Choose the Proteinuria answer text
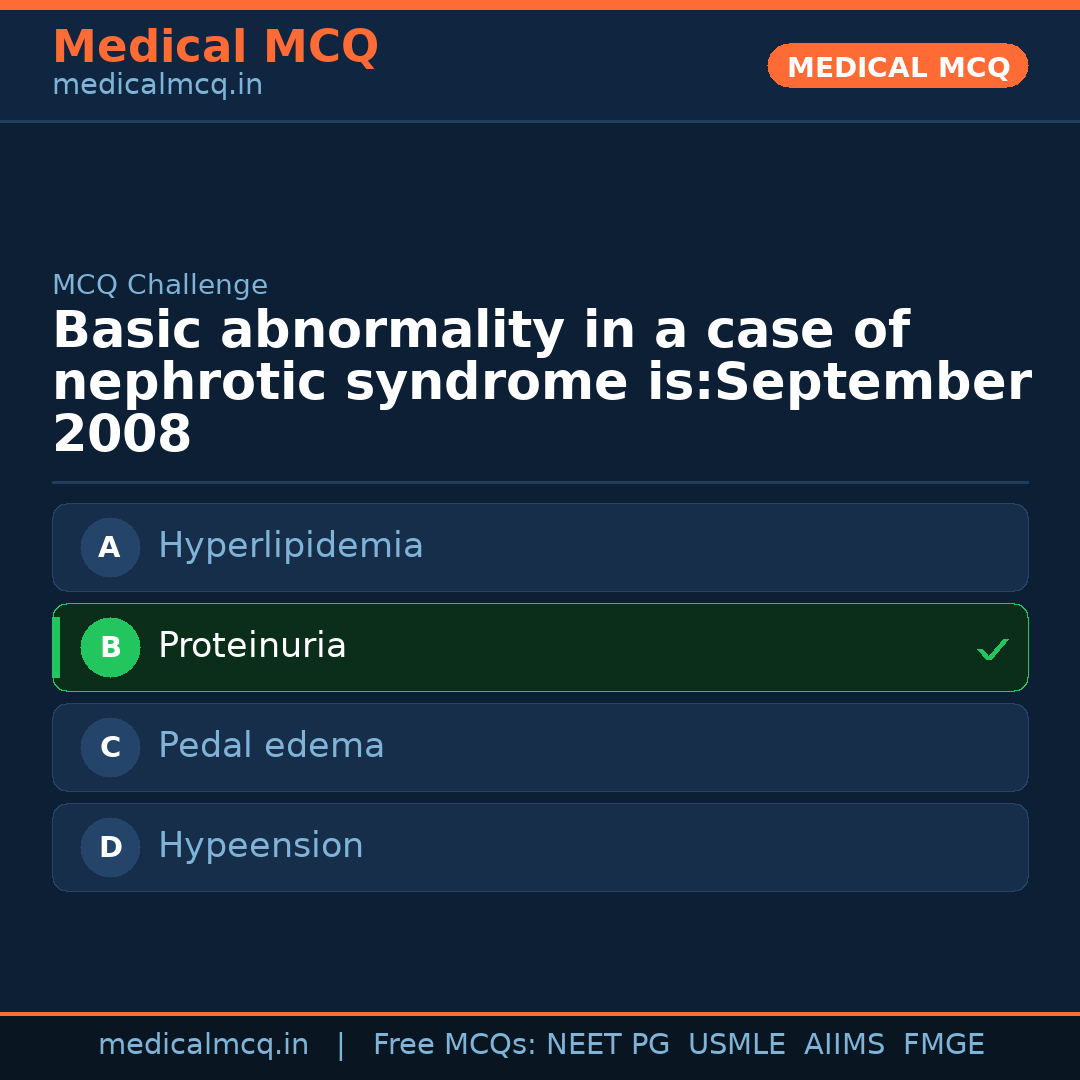The width and height of the screenshot is (1080, 1080). (252, 646)
